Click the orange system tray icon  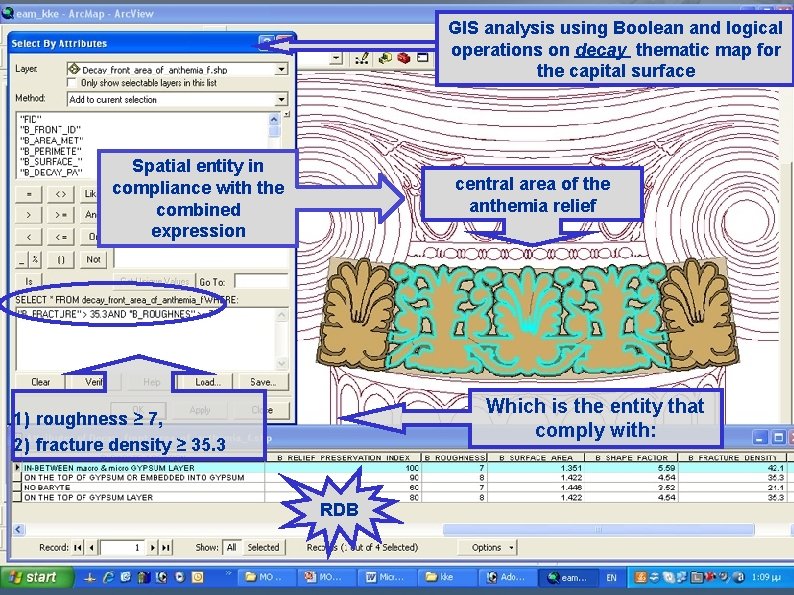pos(641,577)
